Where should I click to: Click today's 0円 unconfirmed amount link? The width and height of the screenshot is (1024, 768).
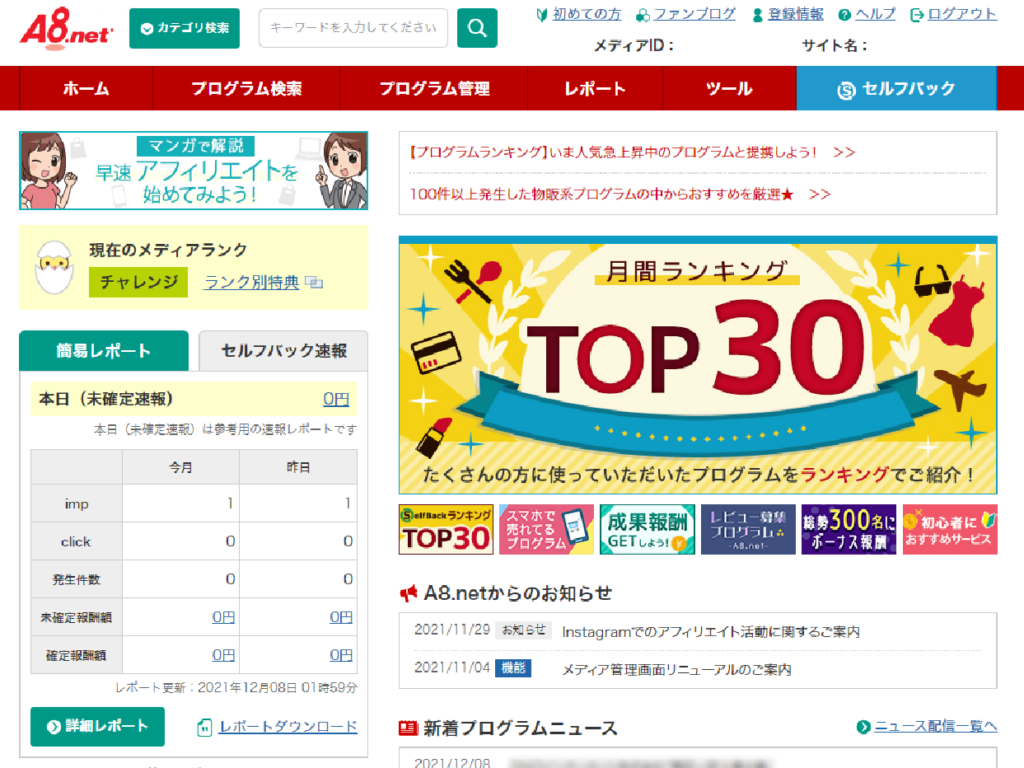(x=336, y=399)
